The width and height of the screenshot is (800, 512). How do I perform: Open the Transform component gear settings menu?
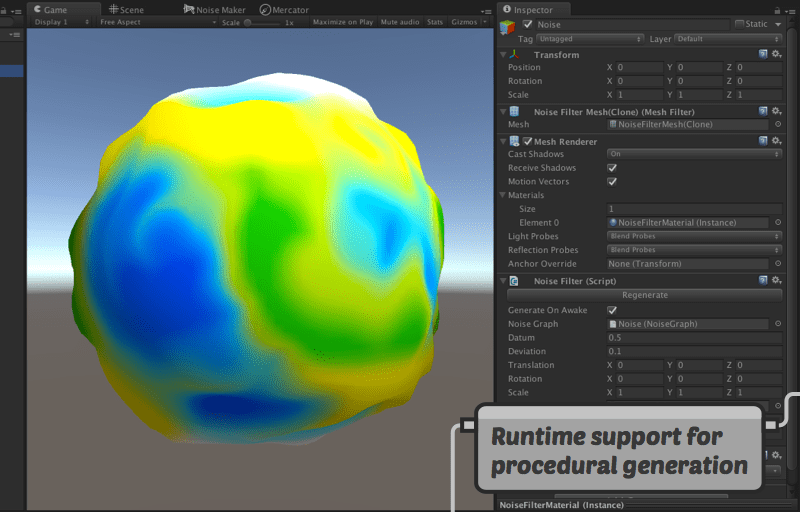[776, 55]
